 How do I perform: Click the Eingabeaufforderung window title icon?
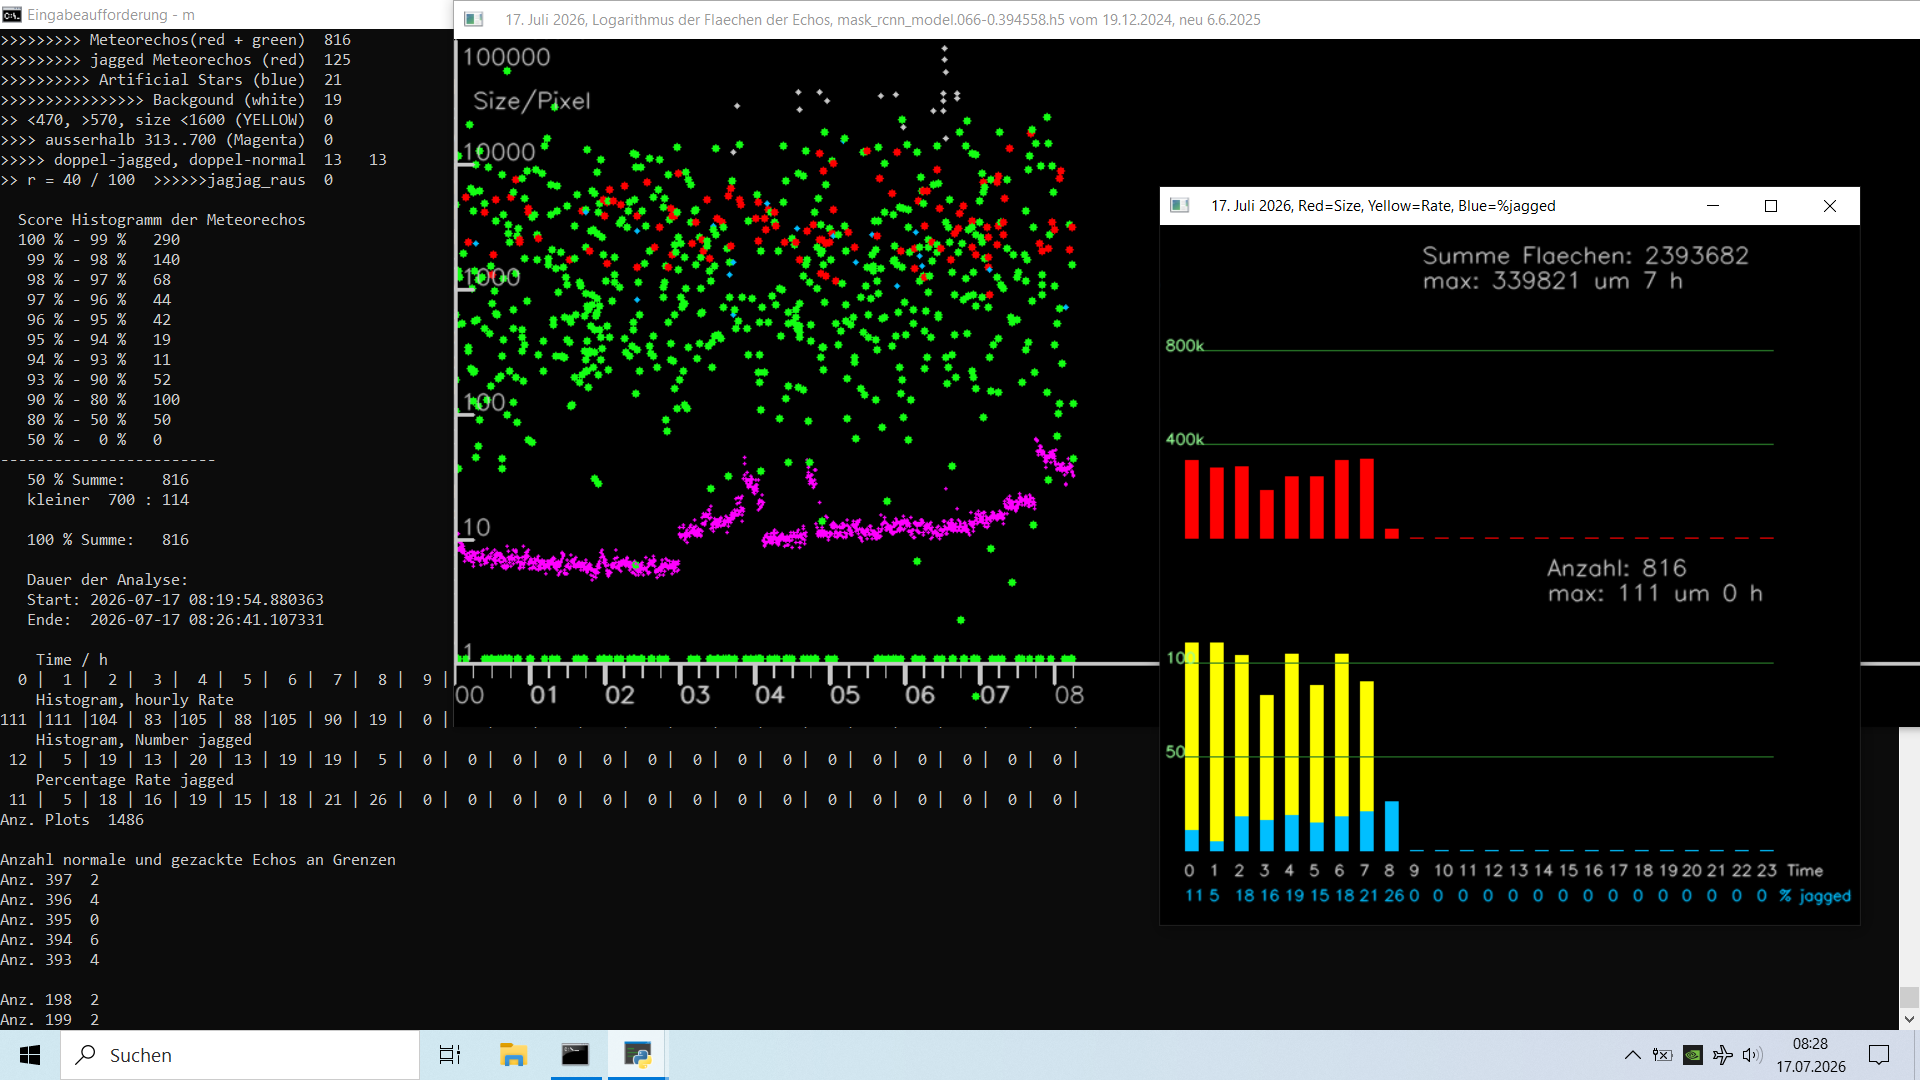[12, 15]
